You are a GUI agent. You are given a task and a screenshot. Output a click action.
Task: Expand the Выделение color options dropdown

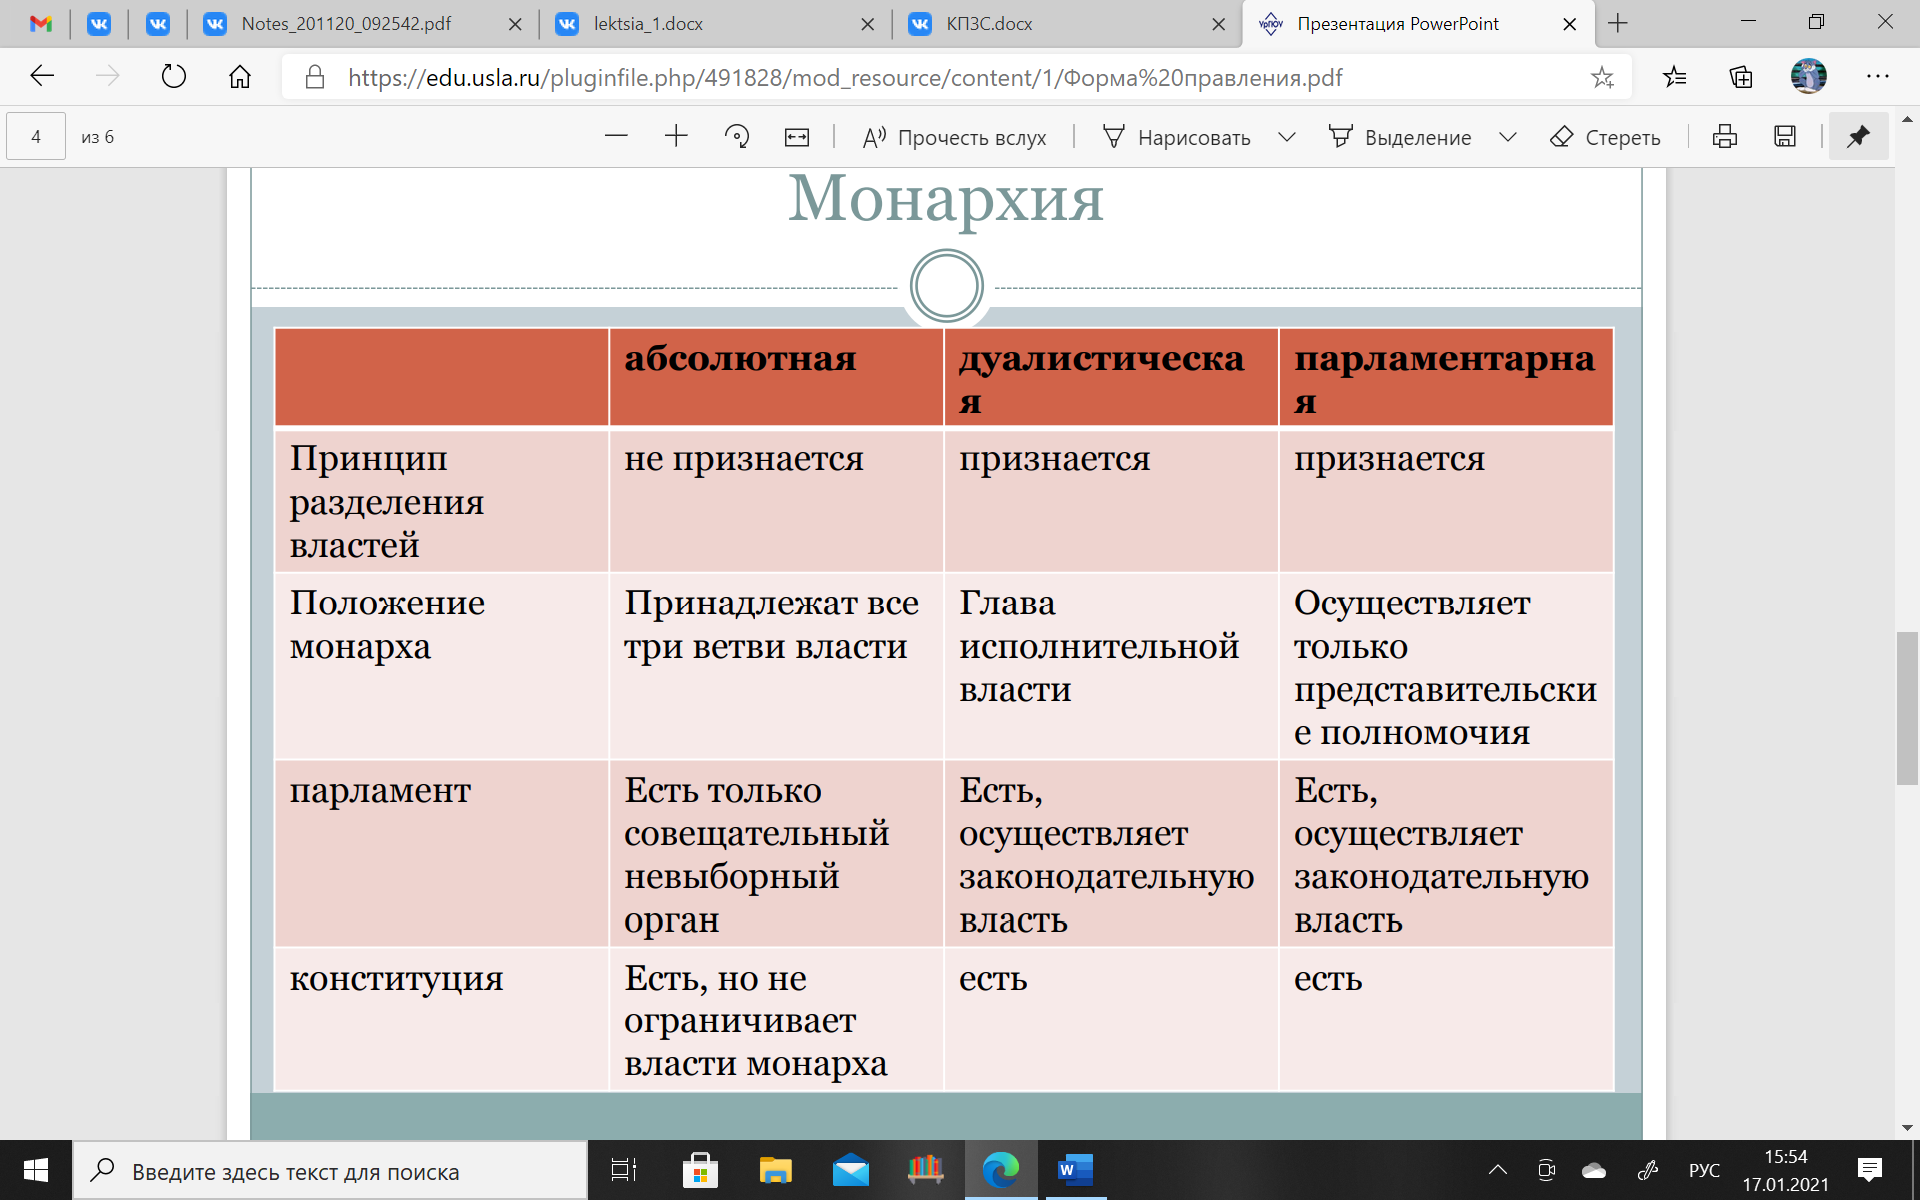[1508, 137]
